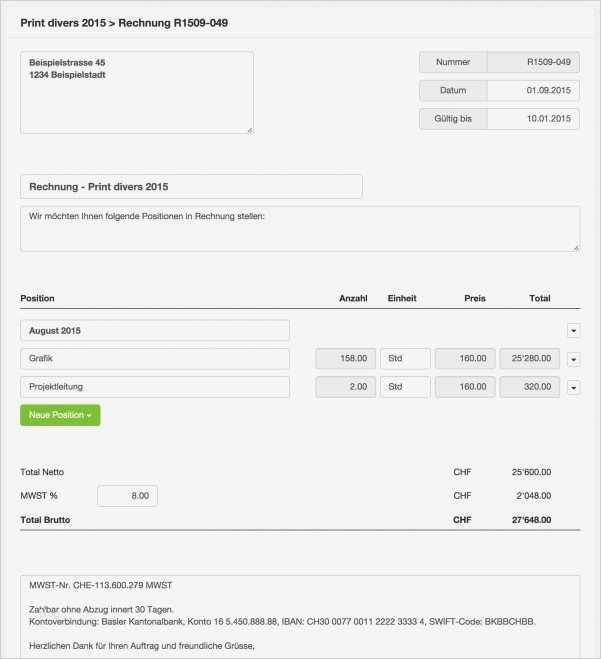Image resolution: width=601 pixels, height=659 pixels.
Task: Click the Grafik position name field
Action: click(x=155, y=359)
